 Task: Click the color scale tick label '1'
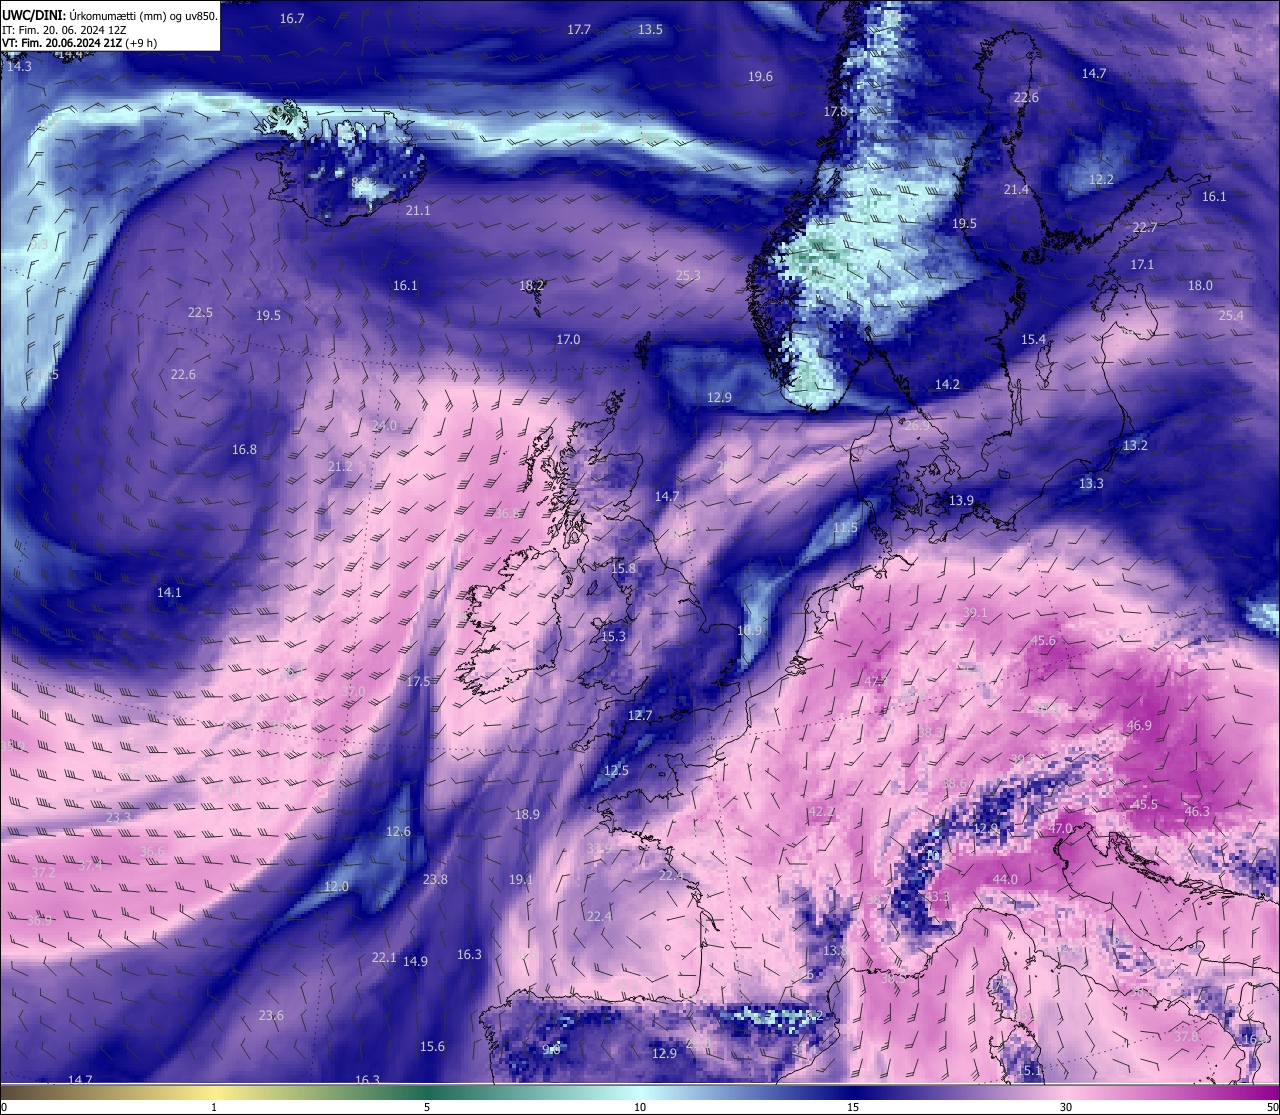click(x=214, y=1107)
